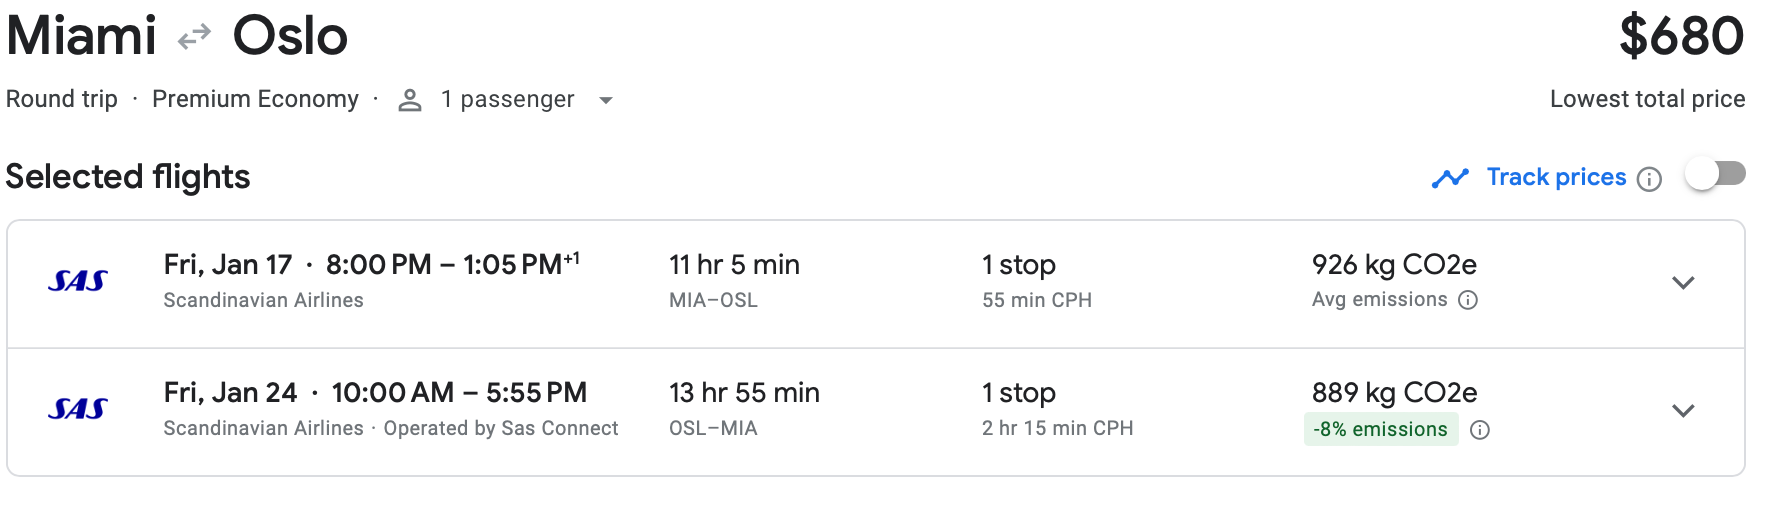Click the $680 lowest total price
Viewport: 1774px width, 506px height.
point(1681,37)
